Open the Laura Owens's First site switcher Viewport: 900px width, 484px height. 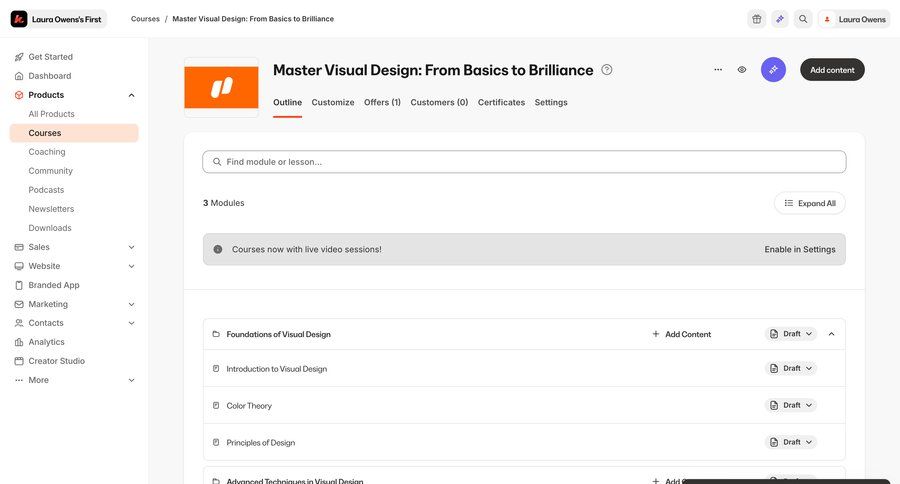59,19
